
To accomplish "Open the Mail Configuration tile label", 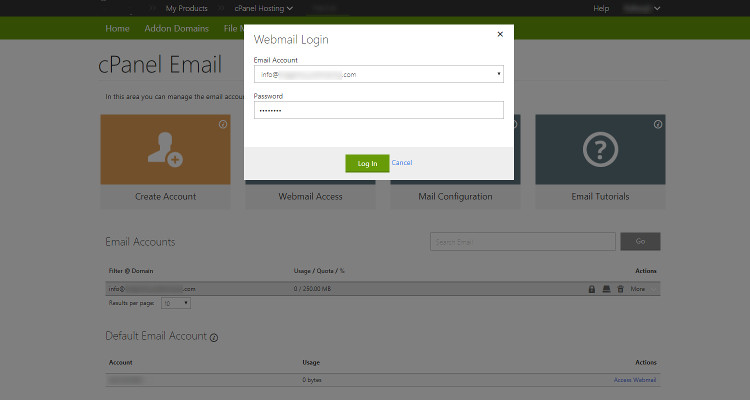I will [x=455, y=196].
